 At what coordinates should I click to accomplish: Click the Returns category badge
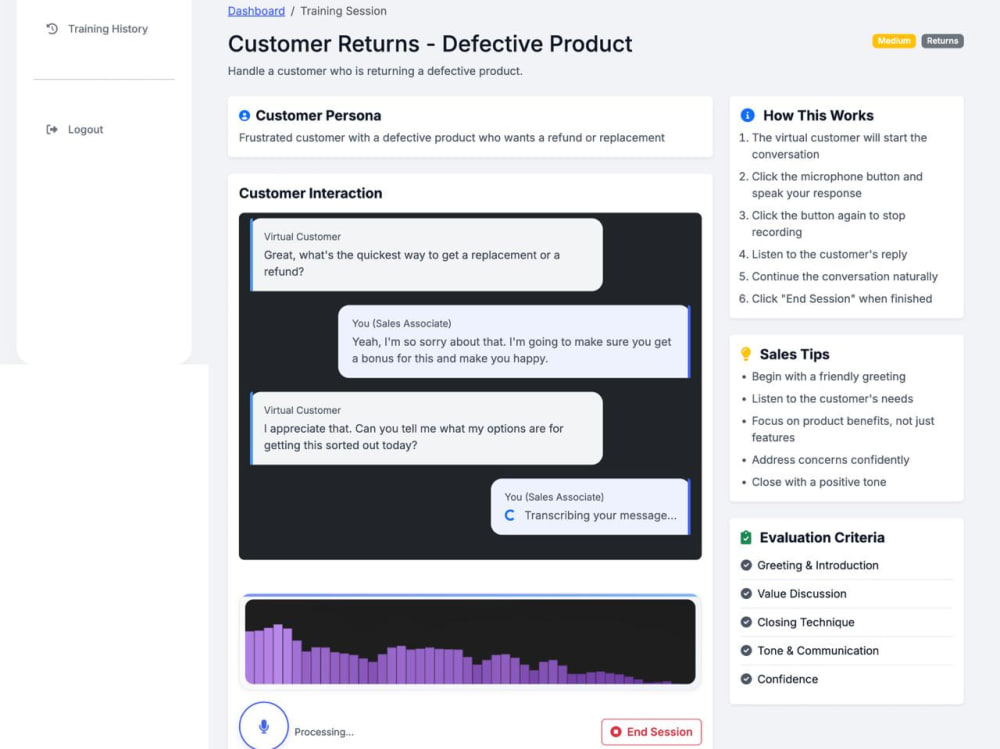coord(942,41)
